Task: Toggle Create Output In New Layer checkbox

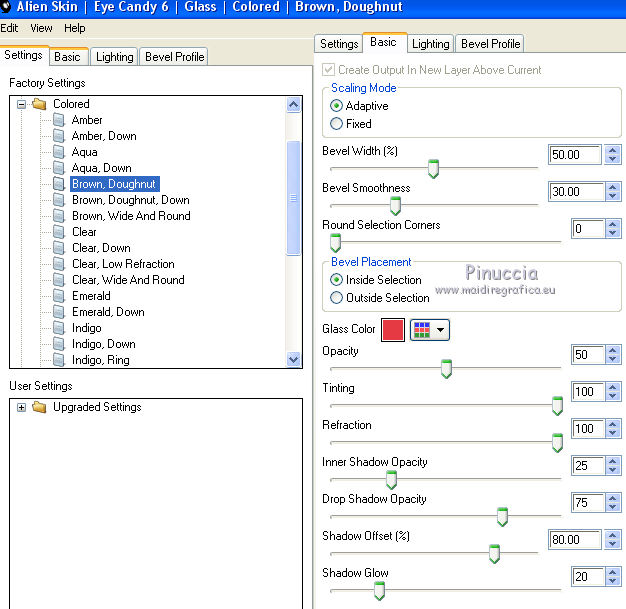Action: coord(328,69)
